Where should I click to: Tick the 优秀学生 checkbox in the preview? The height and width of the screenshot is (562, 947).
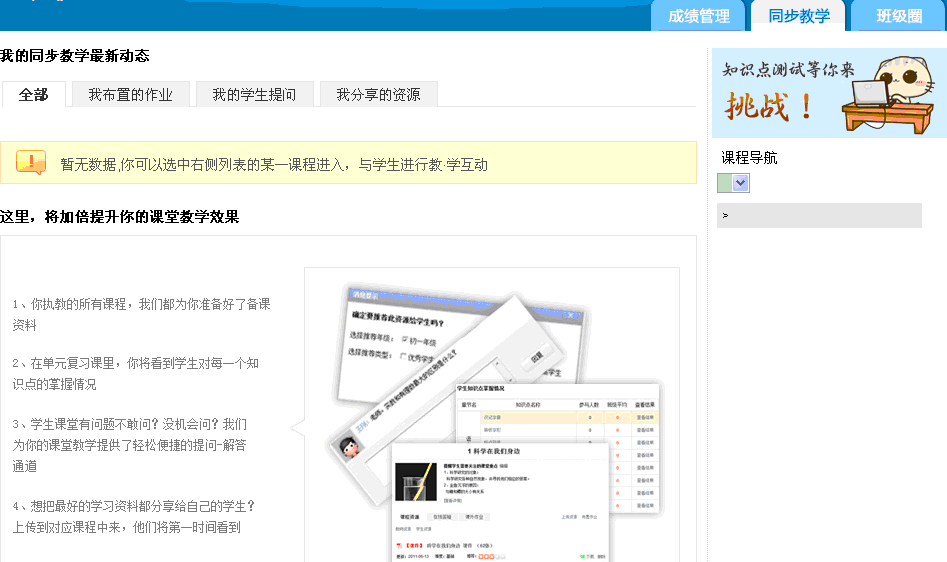pyautogui.click(x=403, y=356)
